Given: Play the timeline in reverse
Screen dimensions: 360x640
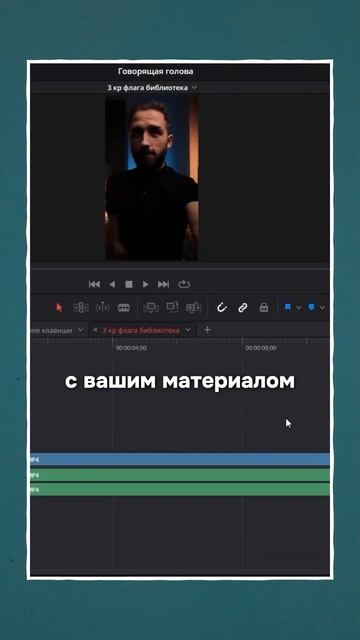Looking at the screenshot, I should pos(112,284).
